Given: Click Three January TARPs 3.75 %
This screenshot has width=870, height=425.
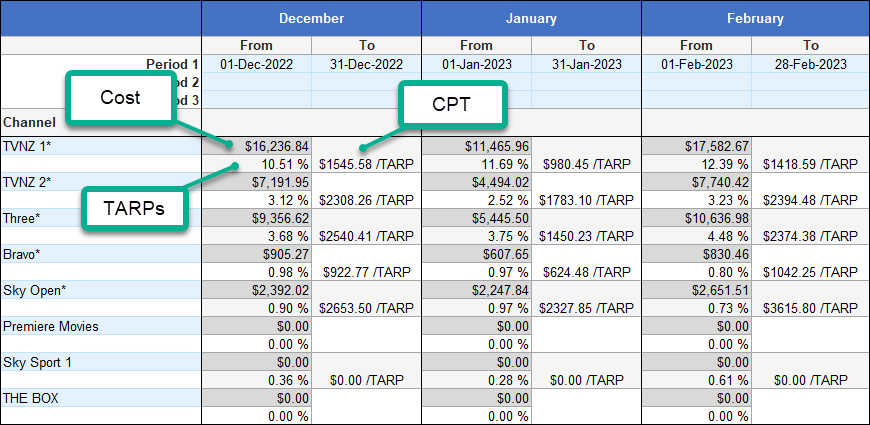Looking at the screenshot, I should click(476, 236).
